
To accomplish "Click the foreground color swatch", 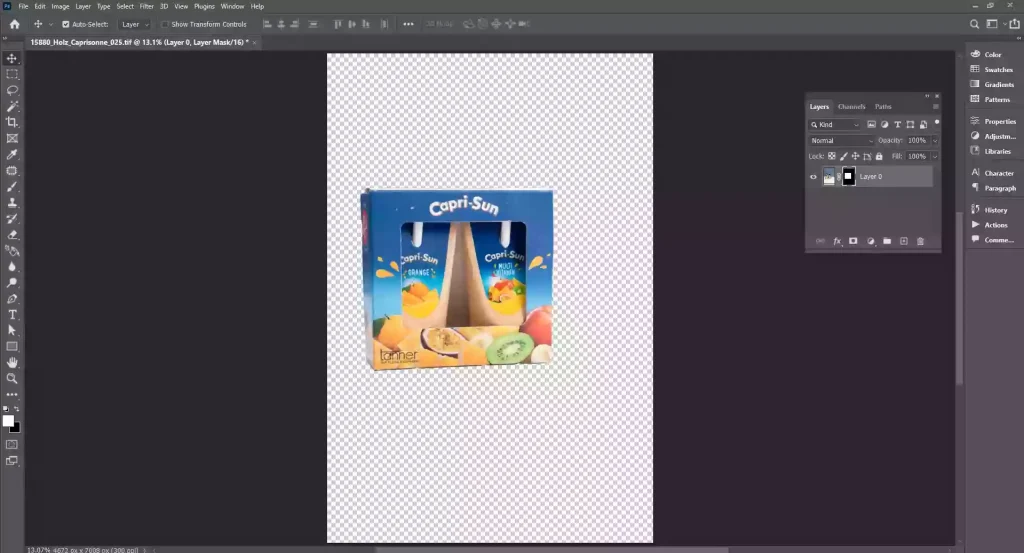I will point(8,421).
